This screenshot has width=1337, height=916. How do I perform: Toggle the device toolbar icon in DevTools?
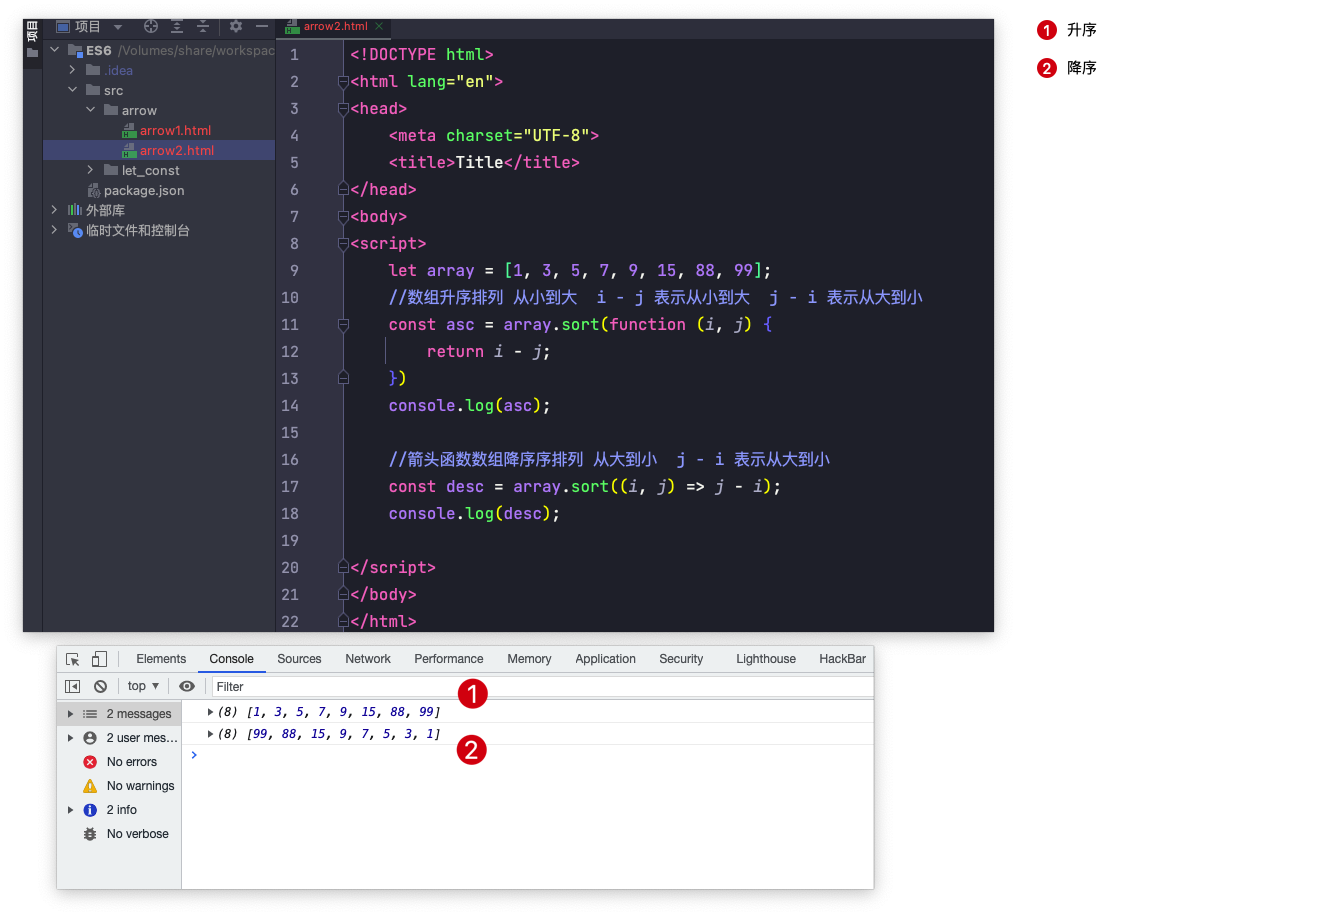point(99,659)
